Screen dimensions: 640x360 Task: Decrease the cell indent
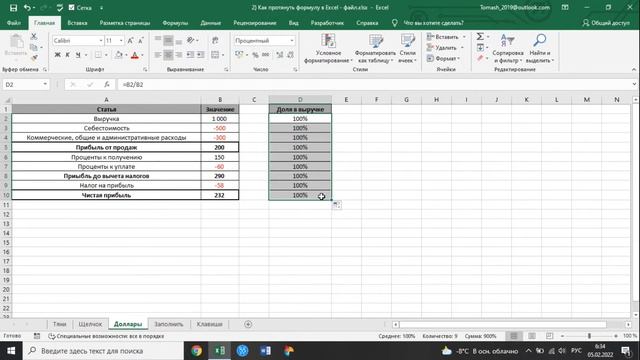tap(190, 55)
